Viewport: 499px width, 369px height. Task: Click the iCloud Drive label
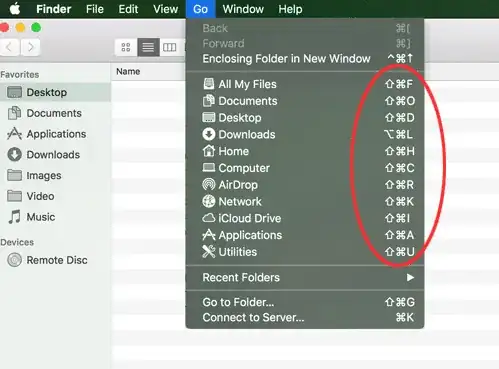coord(250,218)
